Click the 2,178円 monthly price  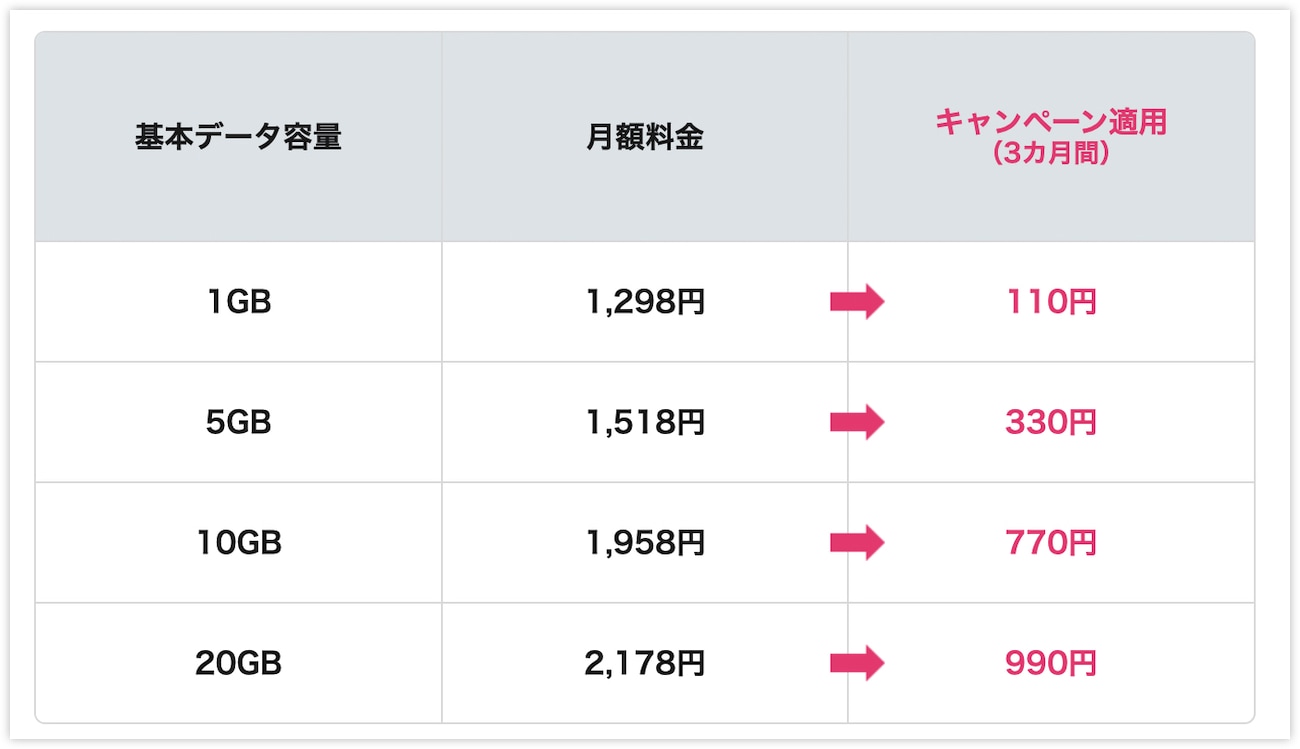[645, 663]
